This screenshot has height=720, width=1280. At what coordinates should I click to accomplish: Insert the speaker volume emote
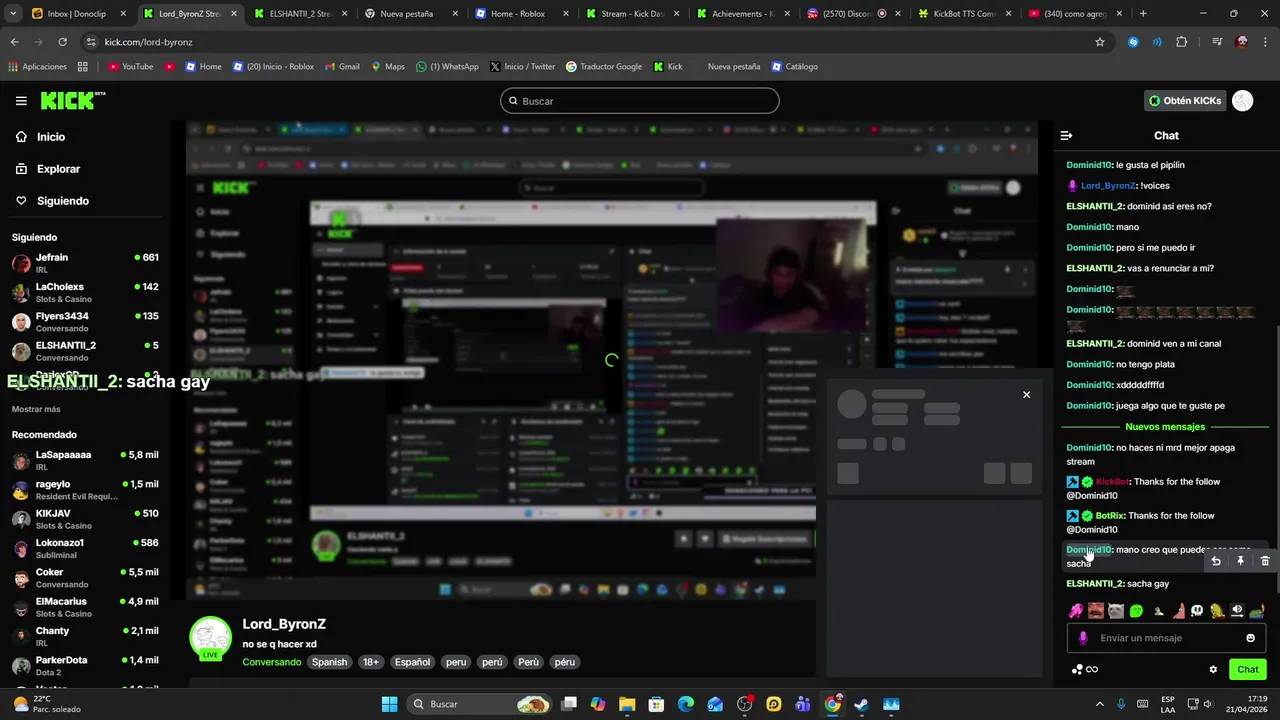(x=1237, y=611)
